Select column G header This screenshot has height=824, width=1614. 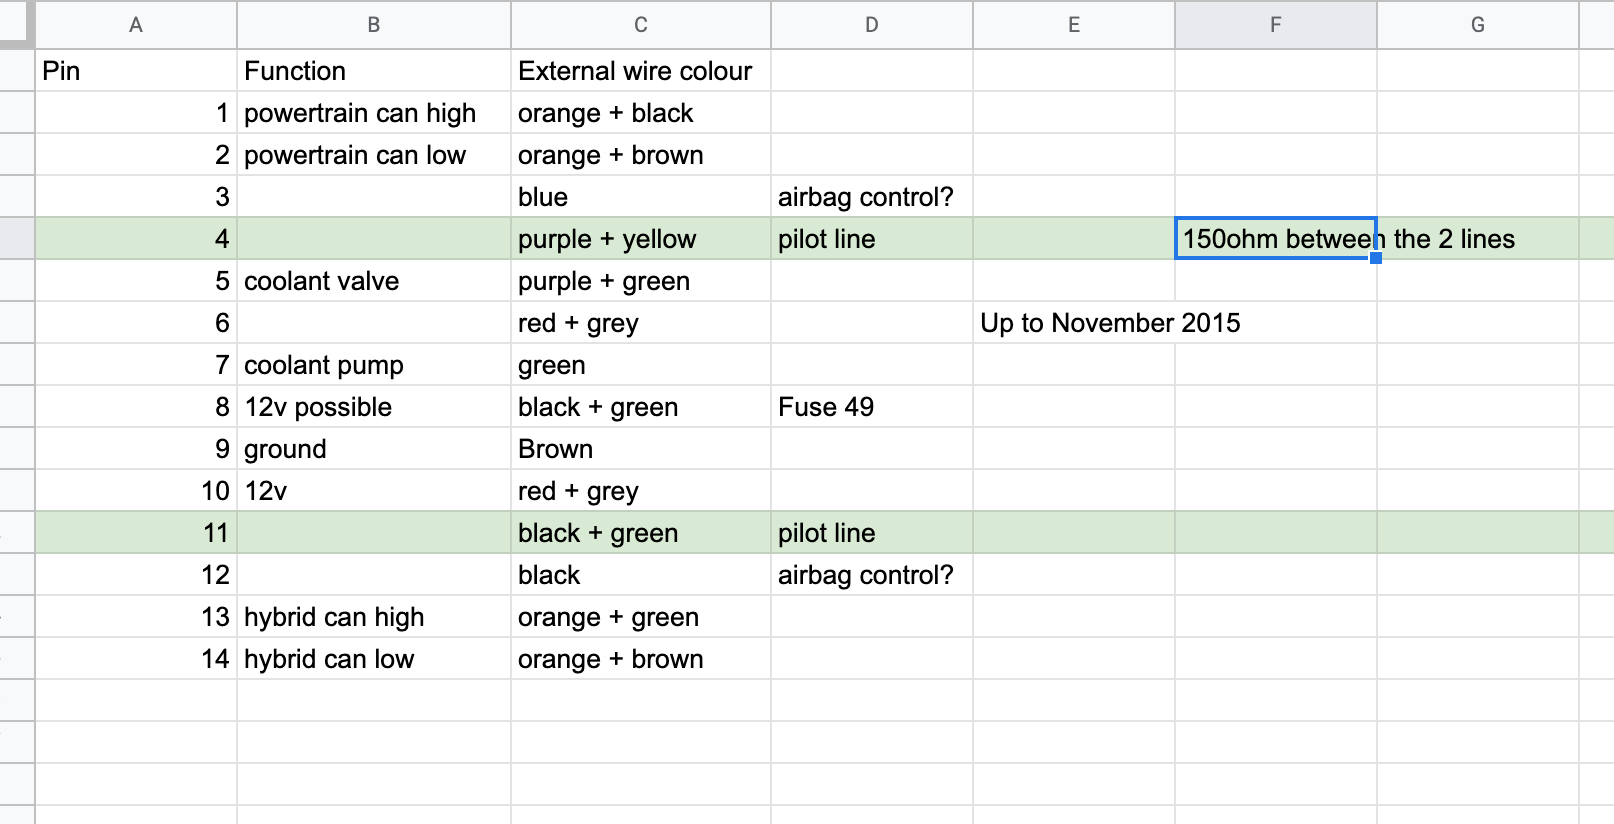(1477, 25)
